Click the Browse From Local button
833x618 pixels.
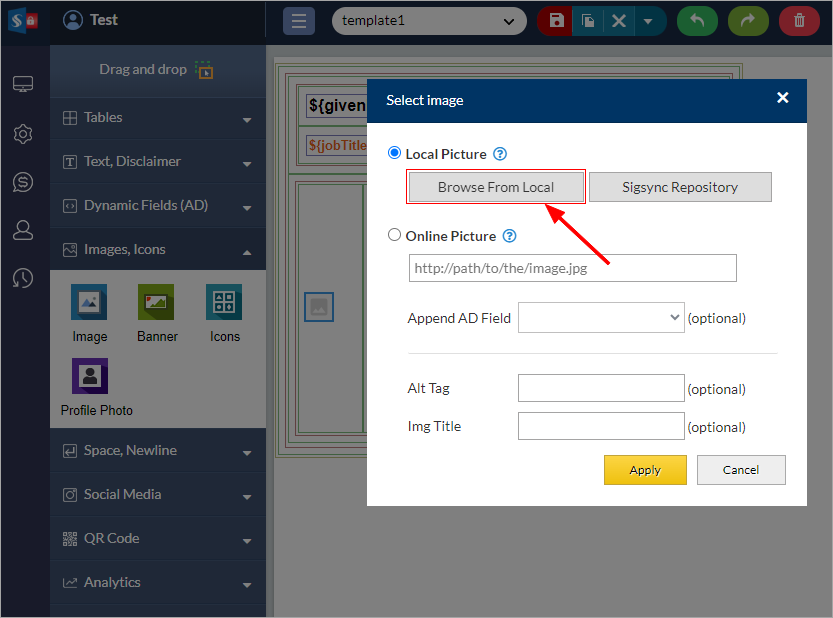pyautogui.click(x=496, y=187)
